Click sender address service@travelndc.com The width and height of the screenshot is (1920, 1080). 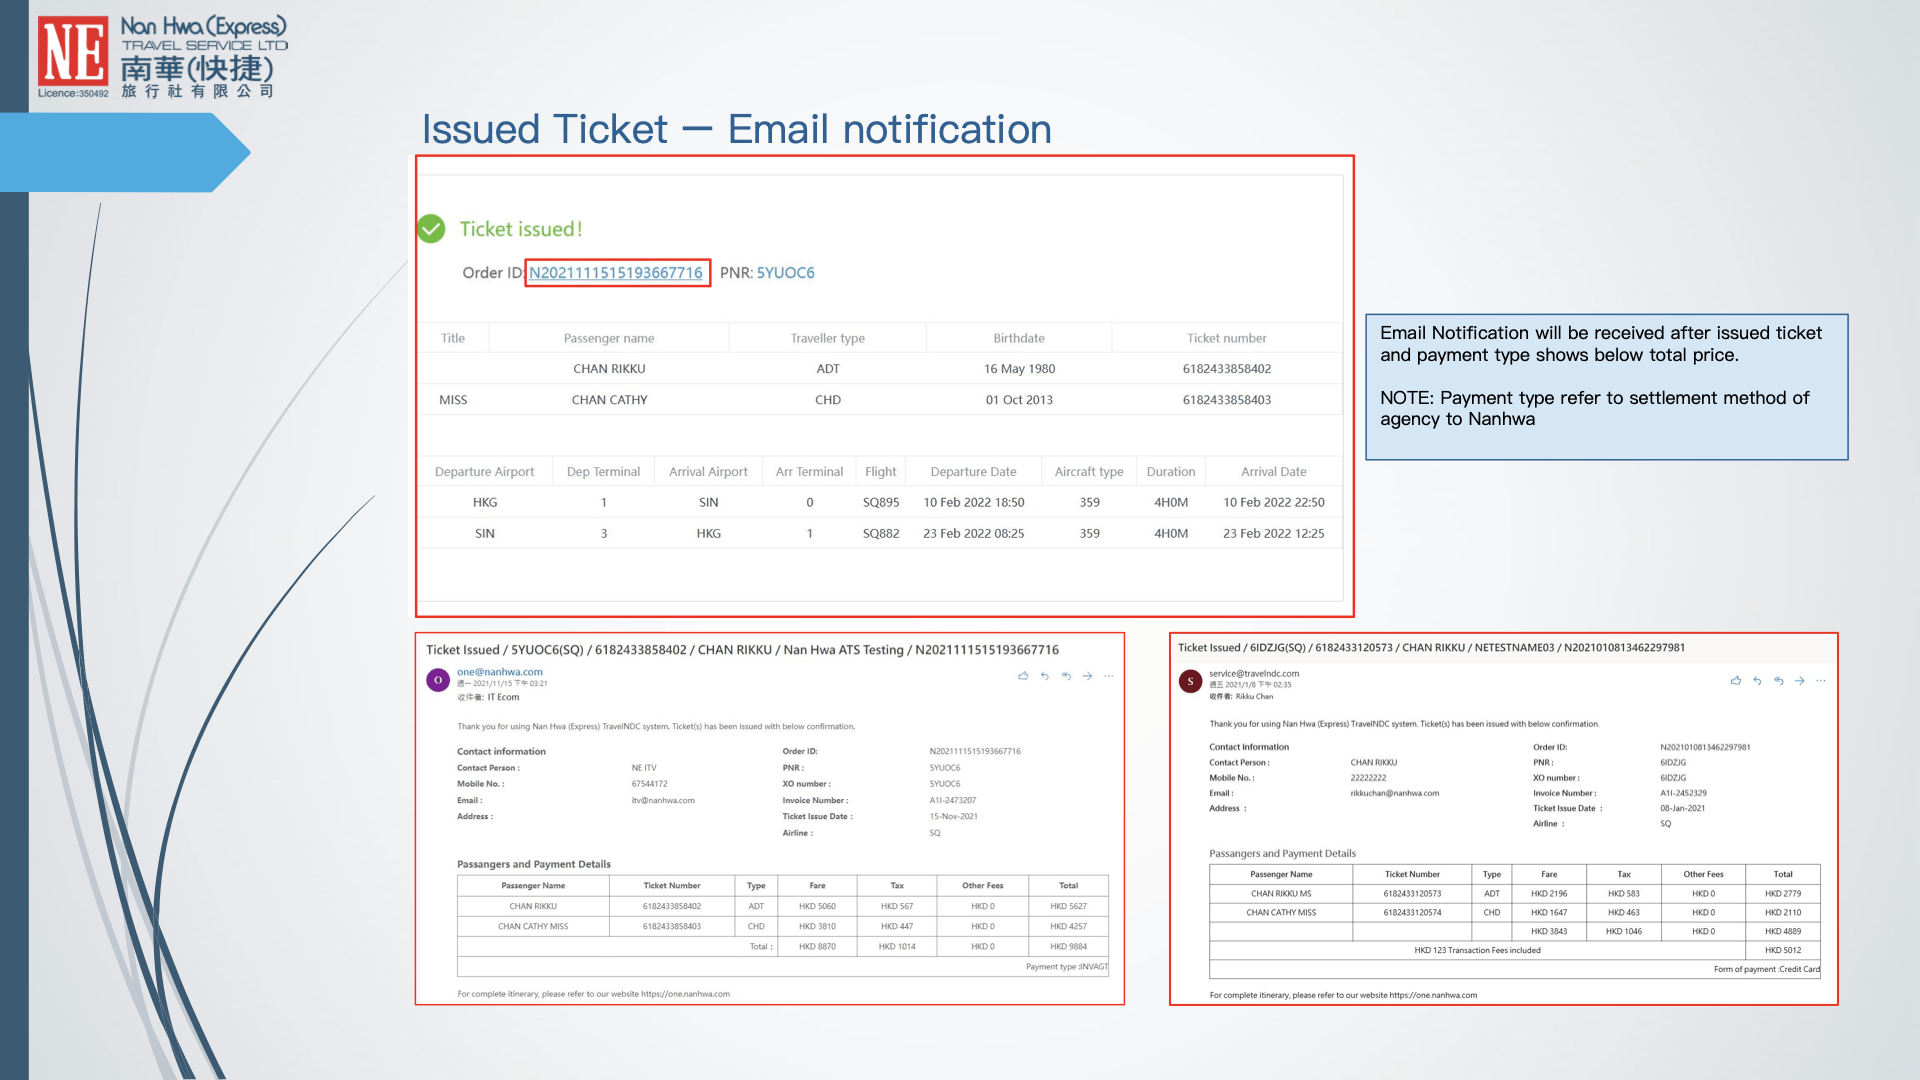[1254, 674]
